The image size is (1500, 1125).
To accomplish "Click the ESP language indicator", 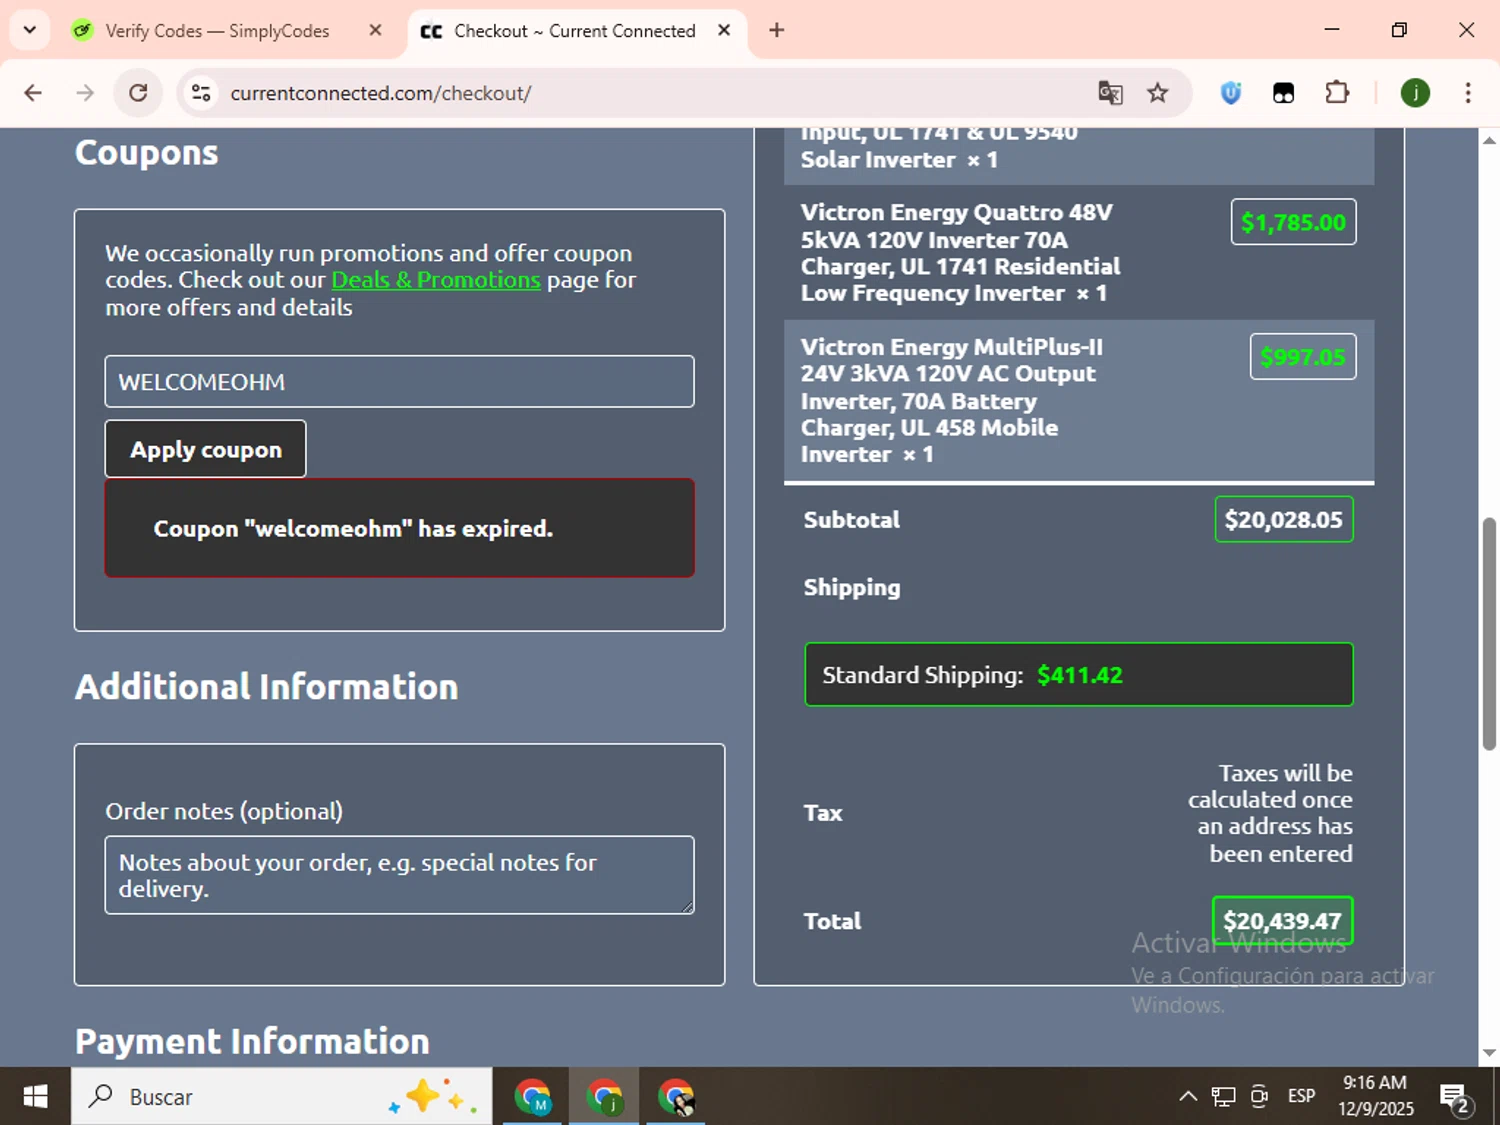I will coord(1301,1097).
